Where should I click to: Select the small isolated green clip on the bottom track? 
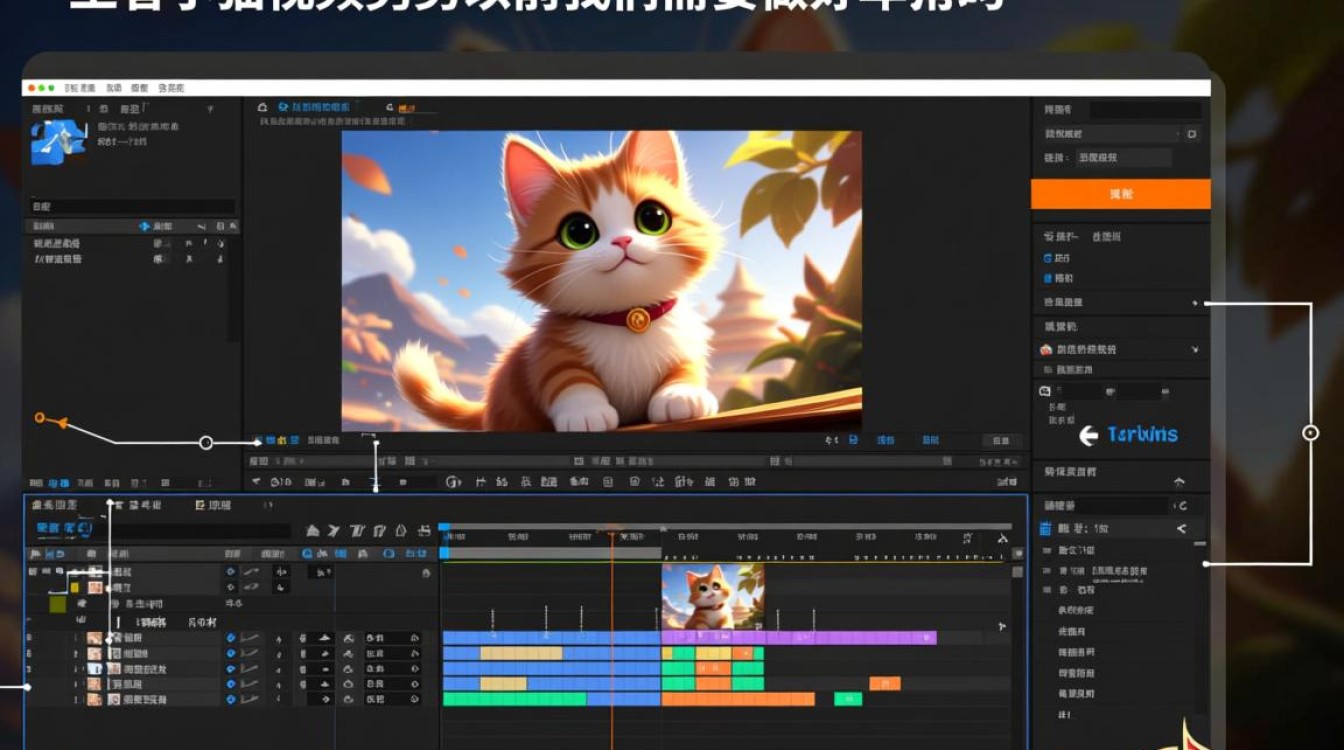click(848, 699)
